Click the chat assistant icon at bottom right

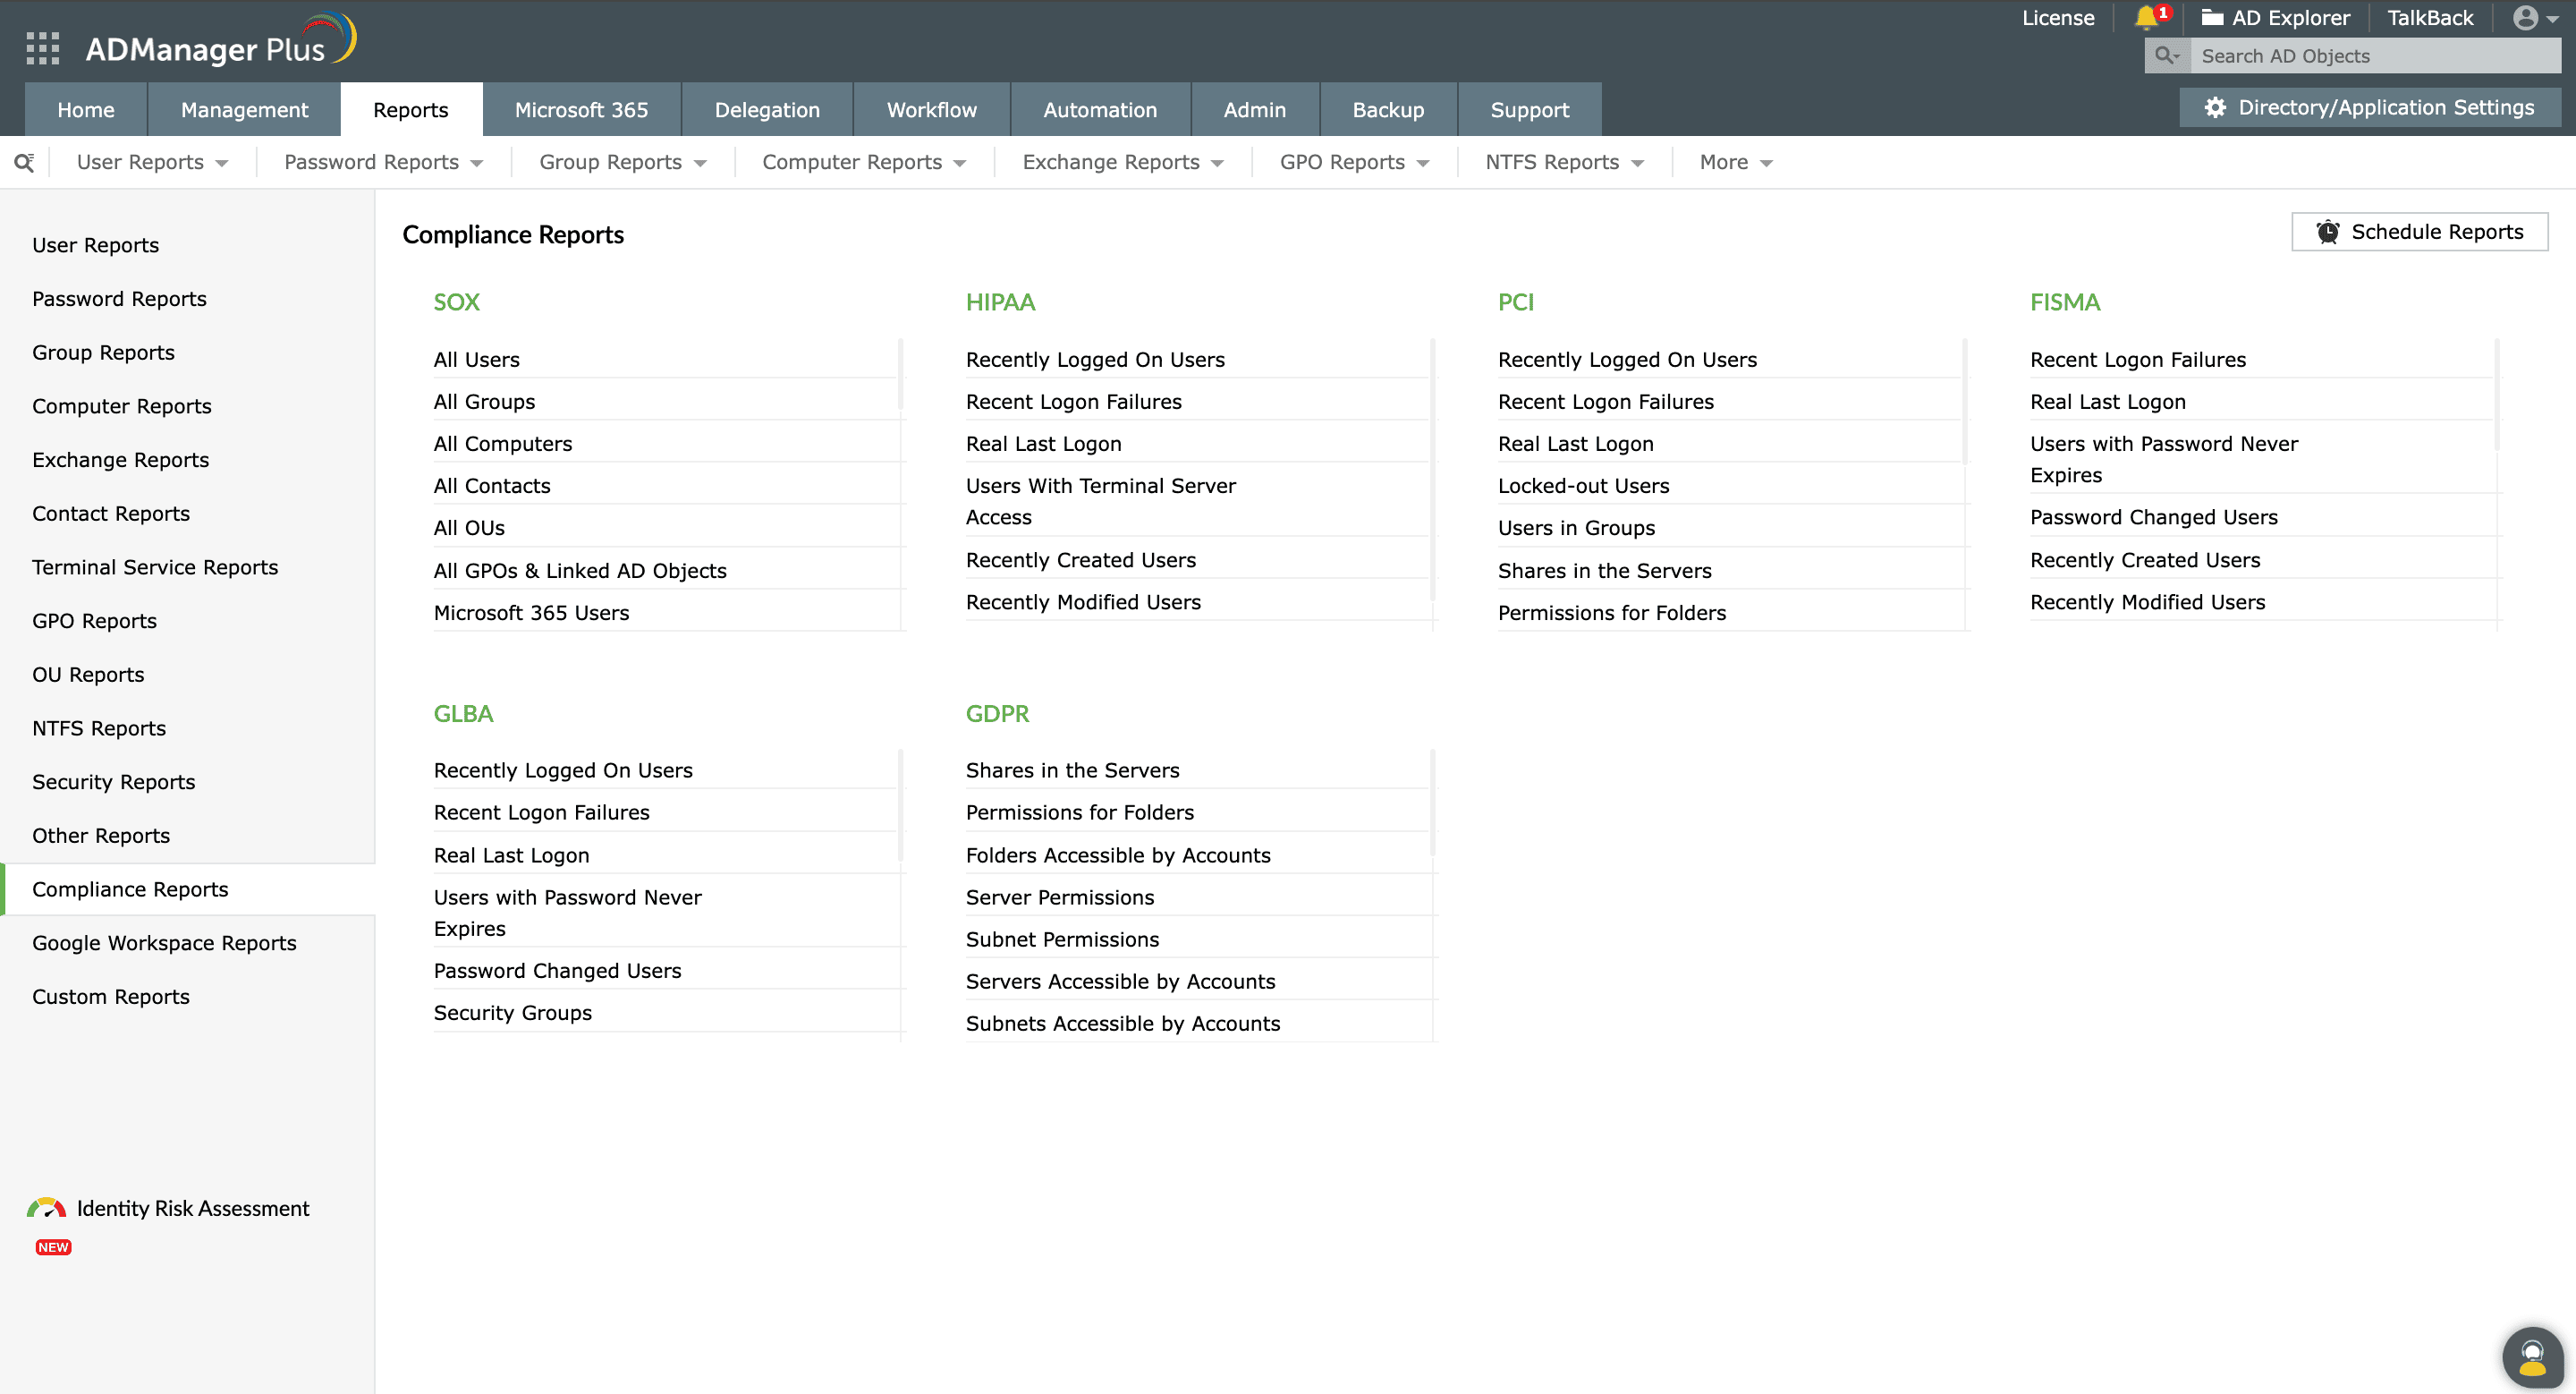click(2533, 1356)
